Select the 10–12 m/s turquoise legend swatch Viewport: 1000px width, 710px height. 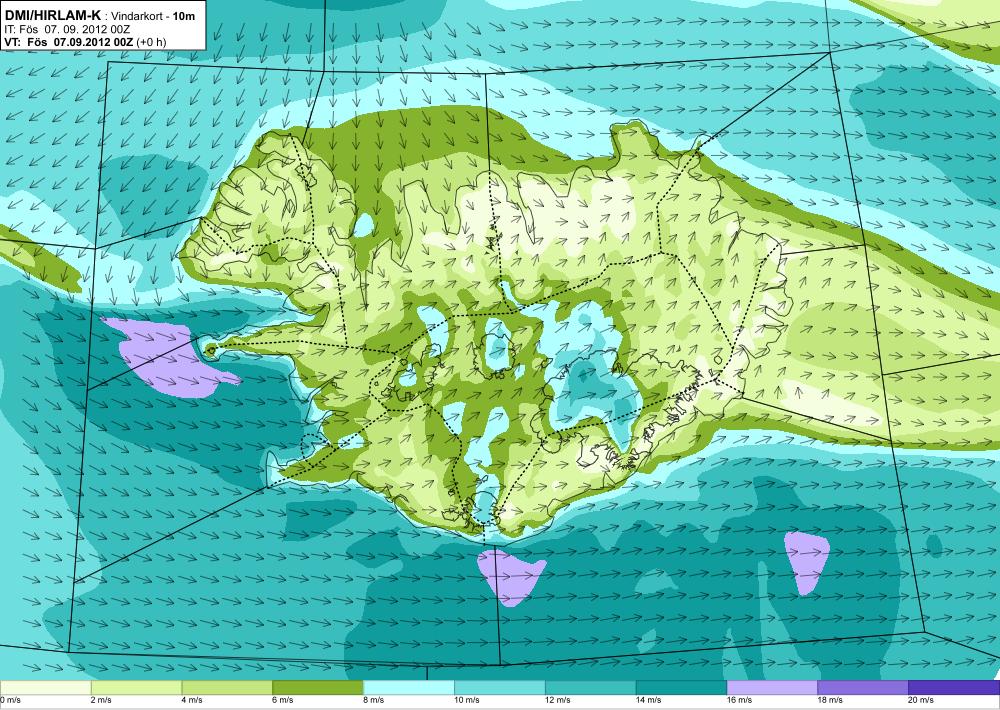tap(500, 687)
